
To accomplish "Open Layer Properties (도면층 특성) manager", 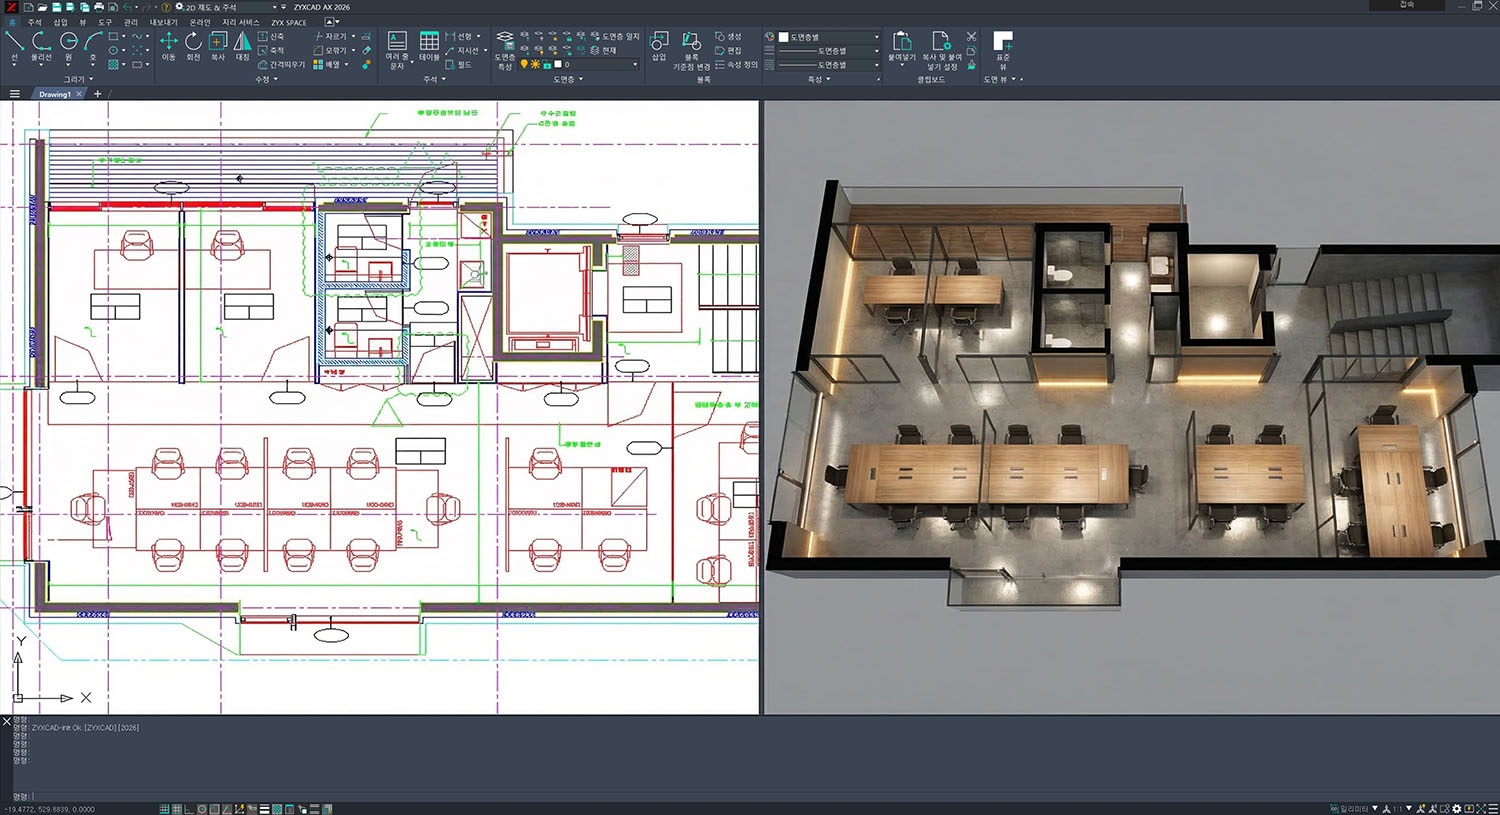I will tap(505, 42).
